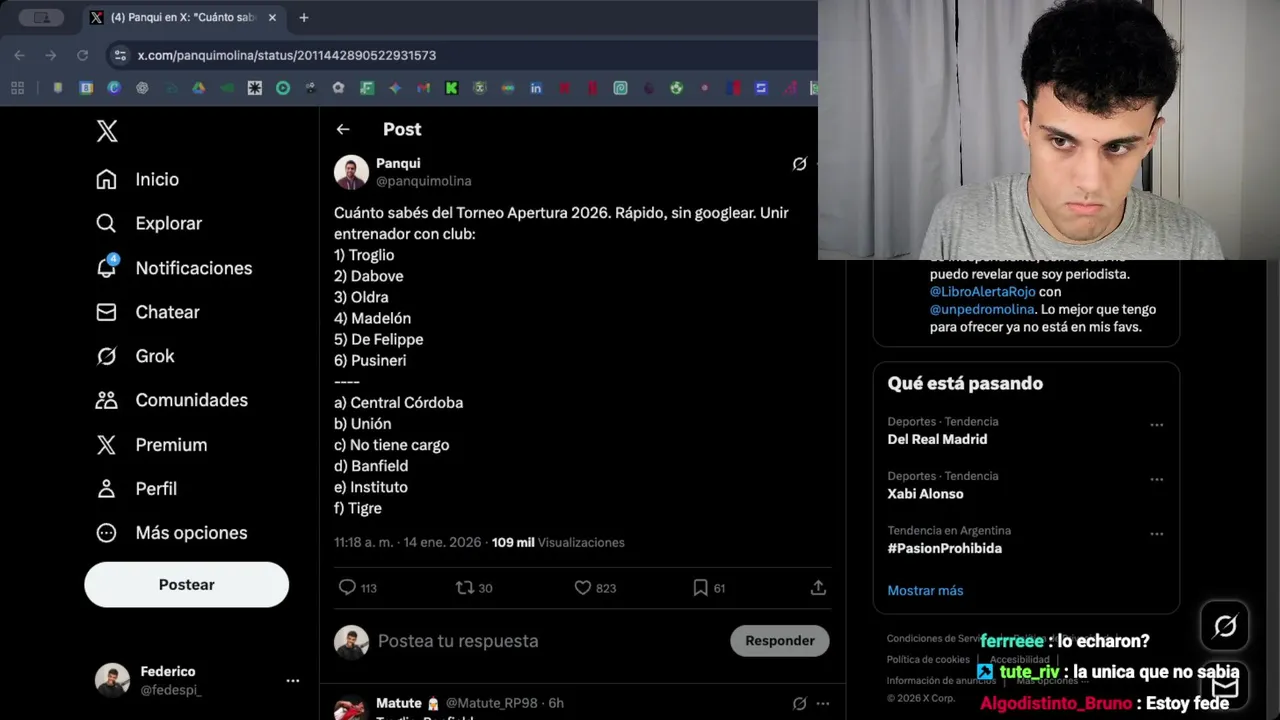Open replies via the comment bubble icon
This screenshot has height=720, width=1280.
[347, 588]
